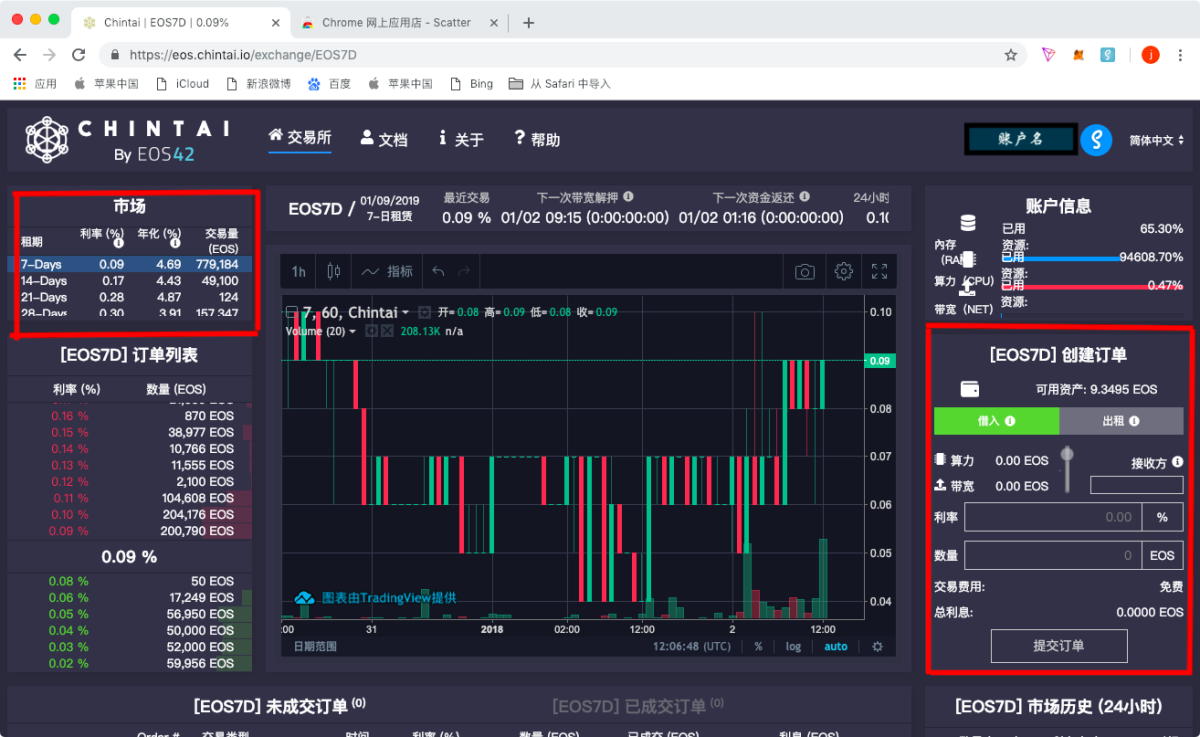Viewport: 1200px width, 737px height.
Task: Switch to Chrome 网上应用店 - Scatter tab
Action: (x=396, y=23)
